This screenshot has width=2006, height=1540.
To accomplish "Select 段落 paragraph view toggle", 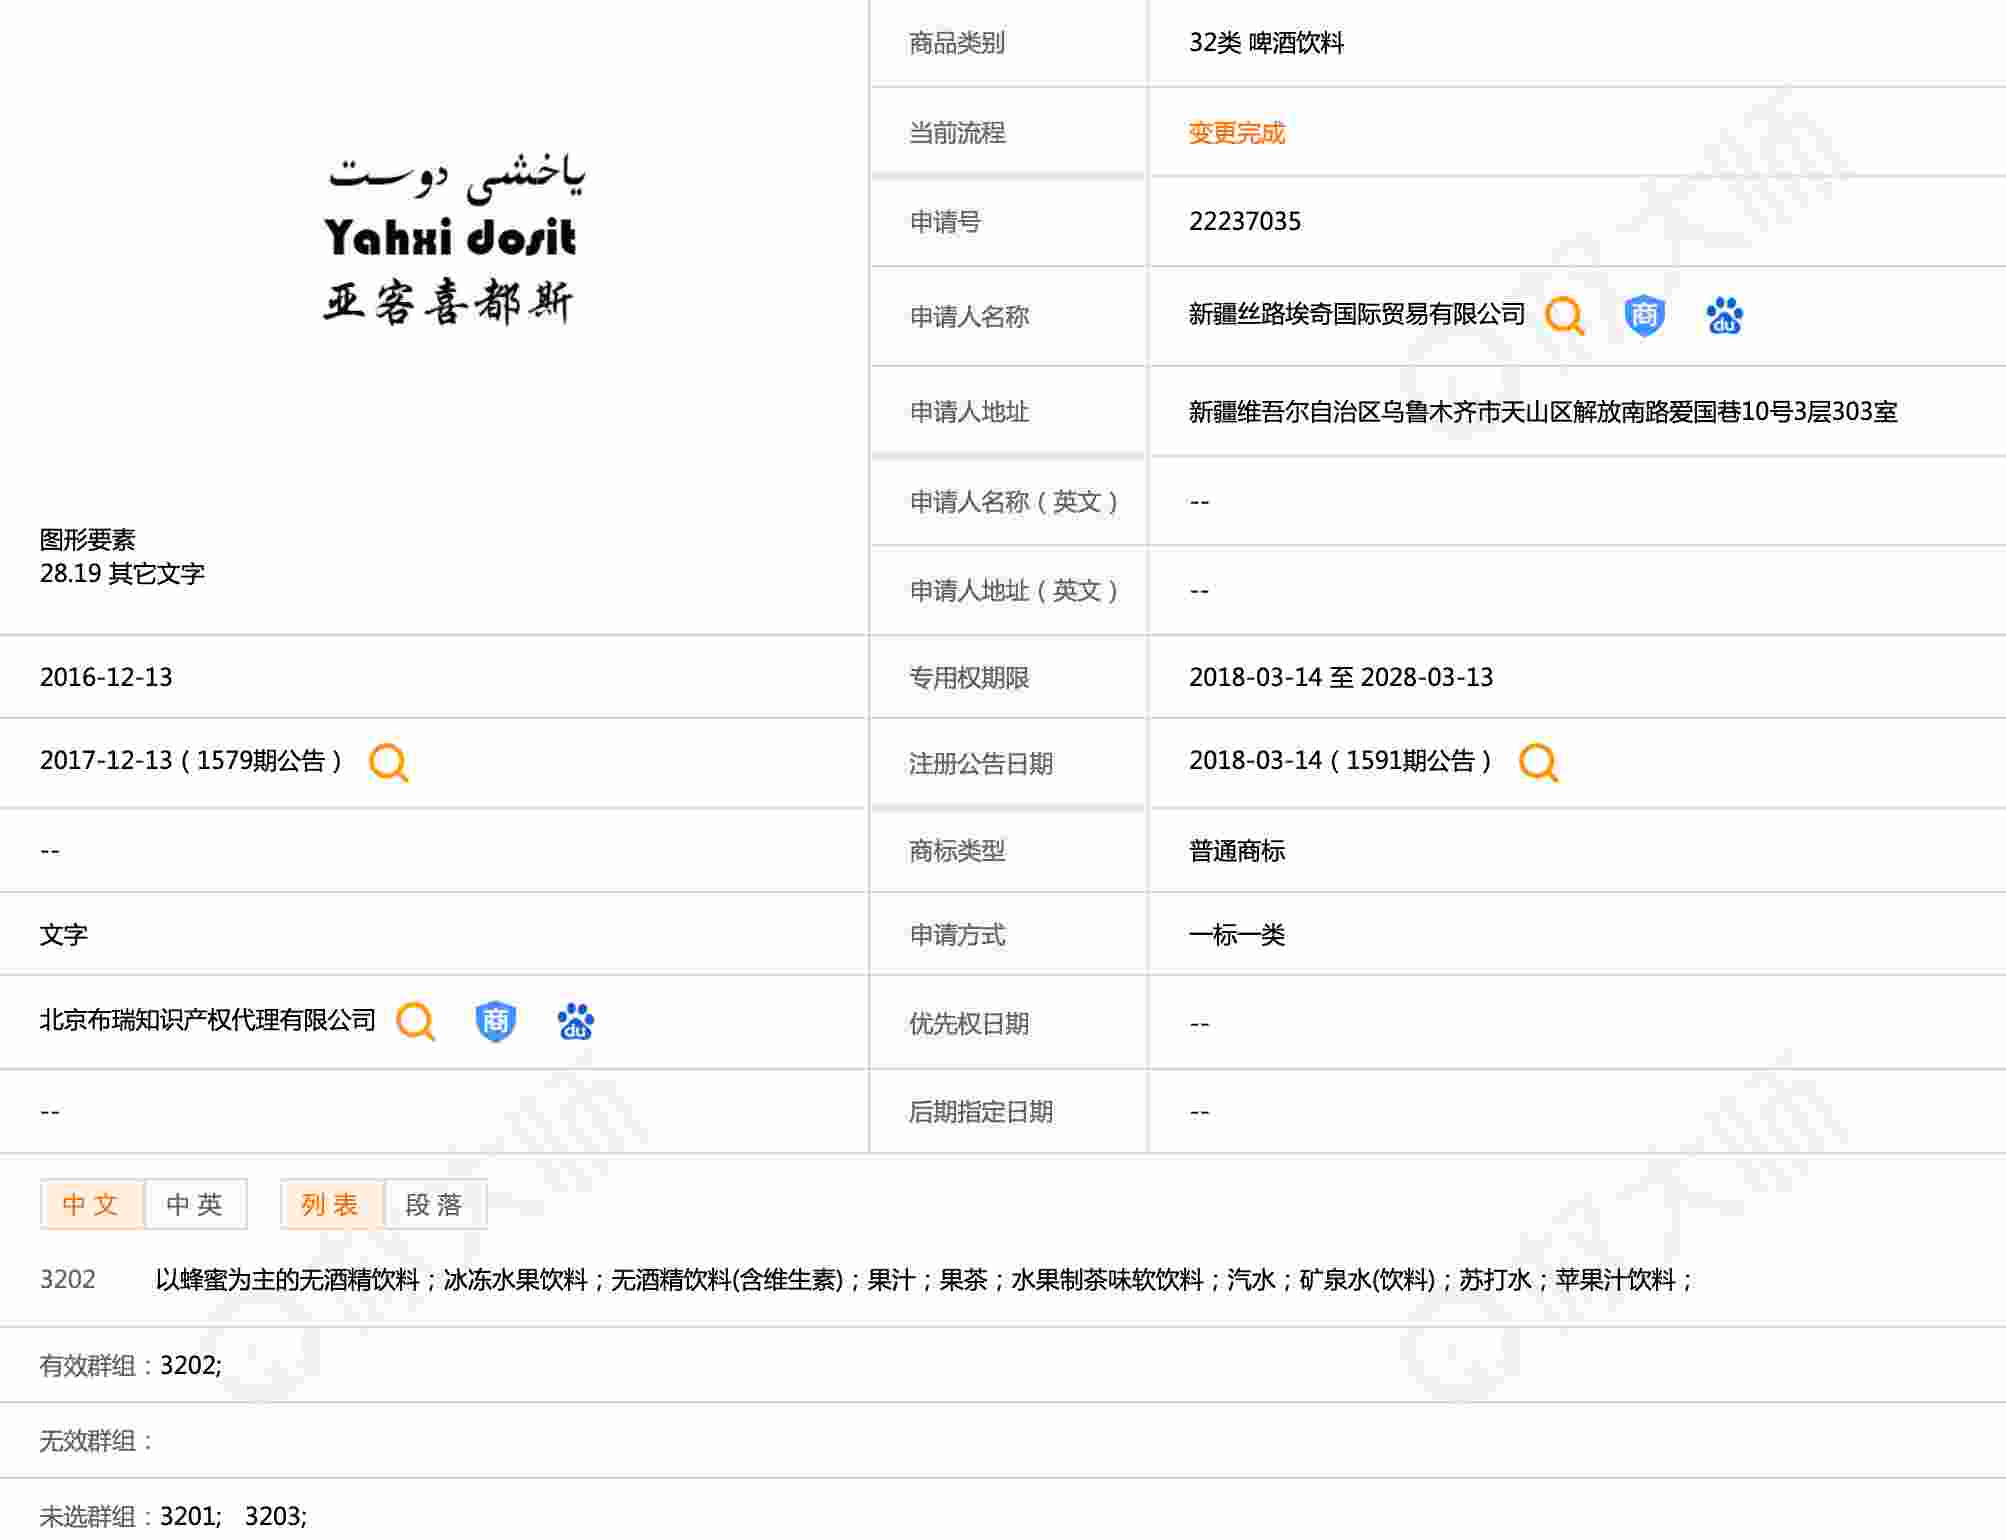I will 434,1204.
